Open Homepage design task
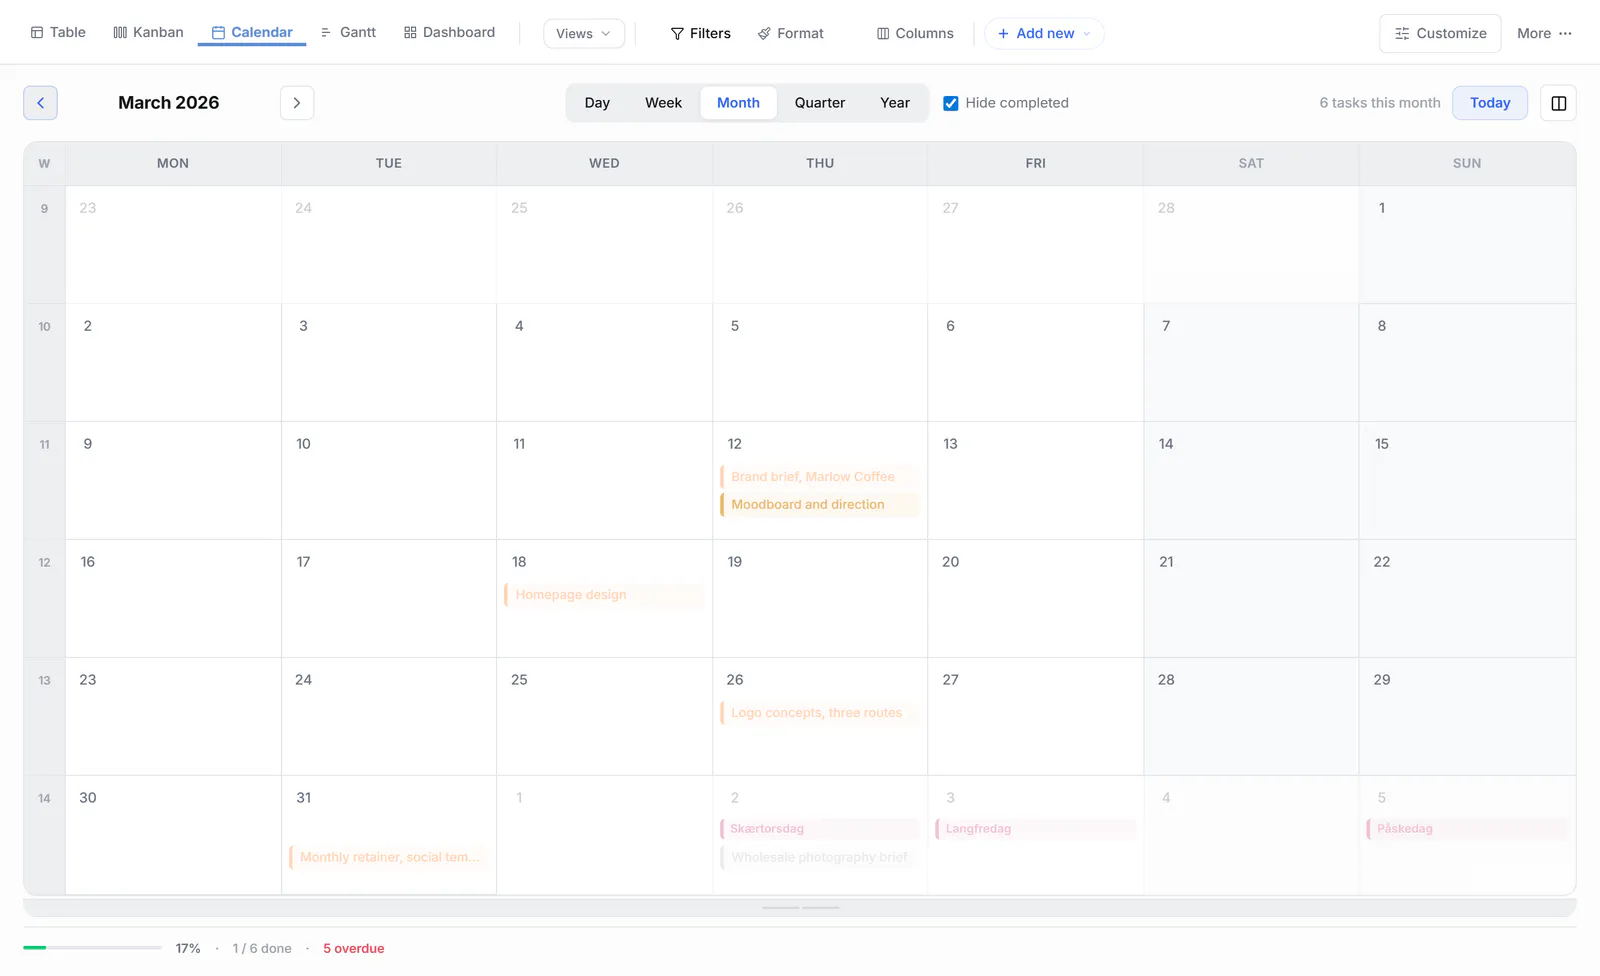 point(604,595)
